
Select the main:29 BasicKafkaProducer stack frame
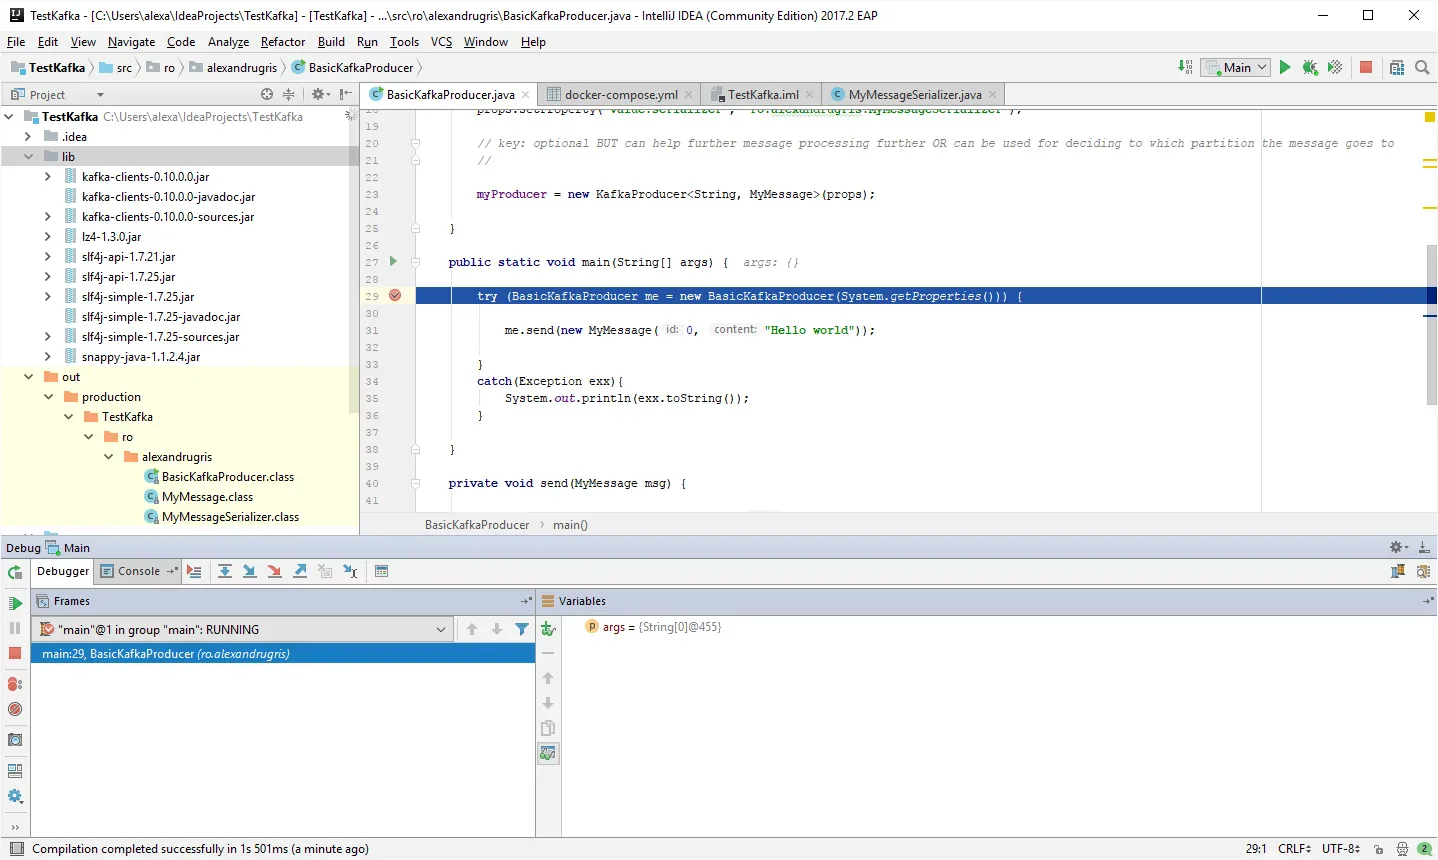click(283, 653)
